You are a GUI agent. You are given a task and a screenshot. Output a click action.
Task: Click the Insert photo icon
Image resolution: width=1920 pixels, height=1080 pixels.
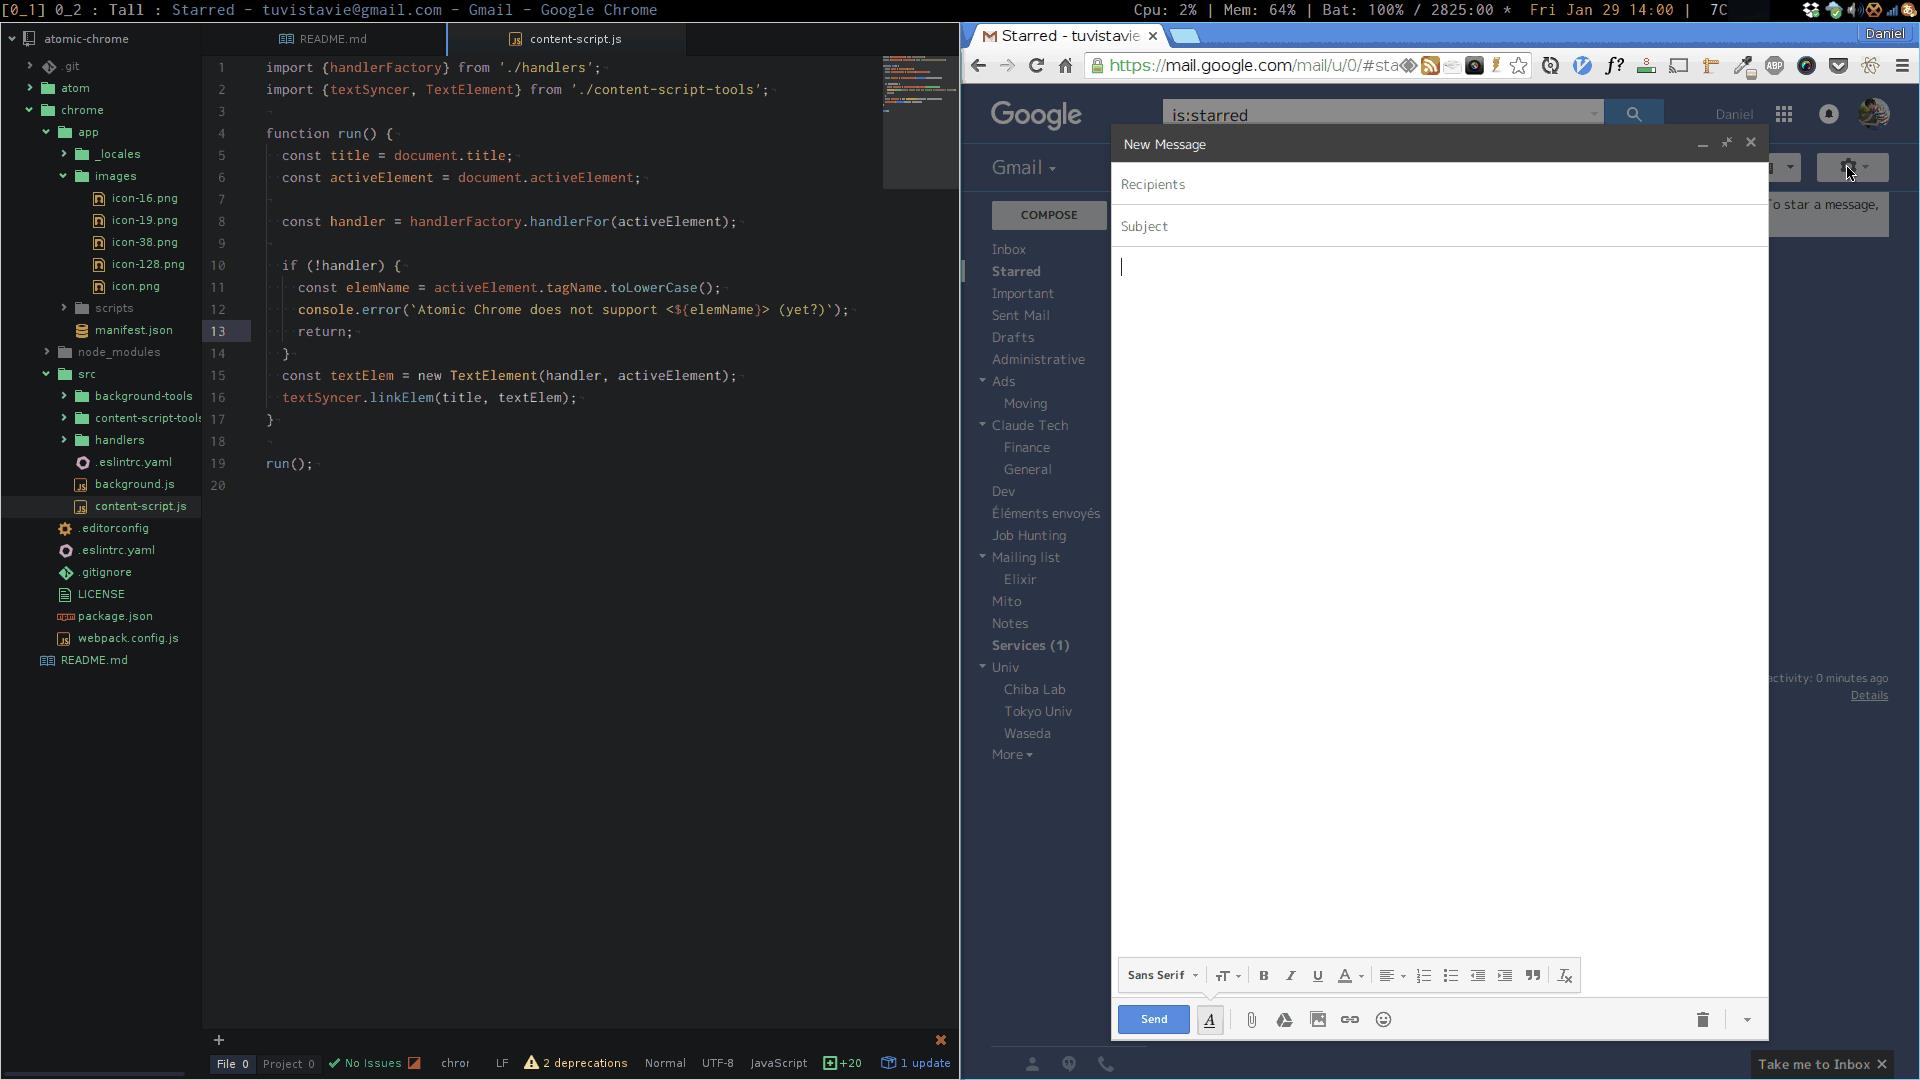click(x=1316, y=1018)
